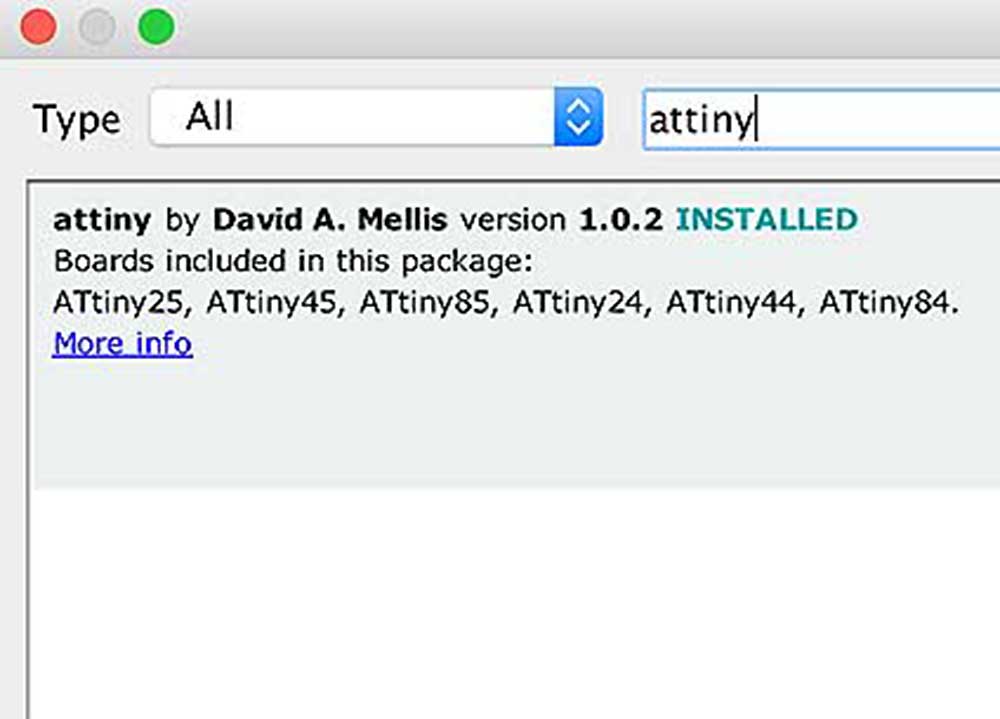
Task: Click the "Type" label beside the dropdown
Action: pyautogui.click(x=77, y=120)
